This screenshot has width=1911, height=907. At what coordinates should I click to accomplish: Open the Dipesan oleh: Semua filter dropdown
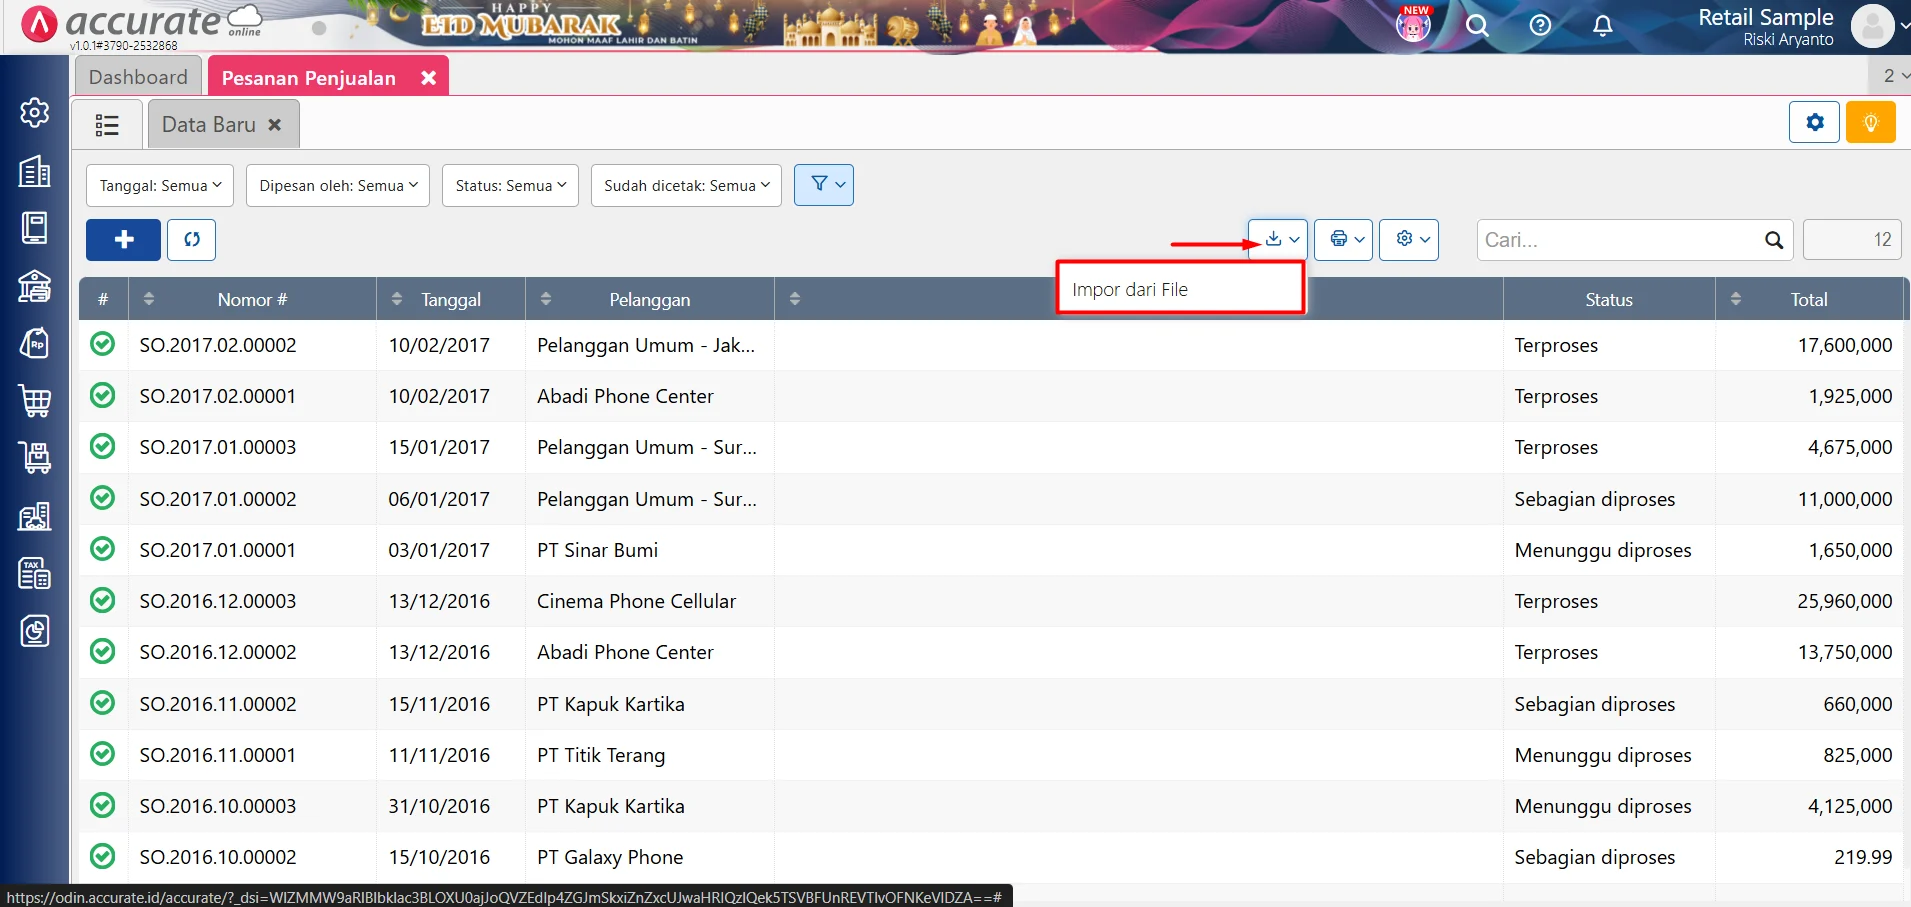point(338,186)
